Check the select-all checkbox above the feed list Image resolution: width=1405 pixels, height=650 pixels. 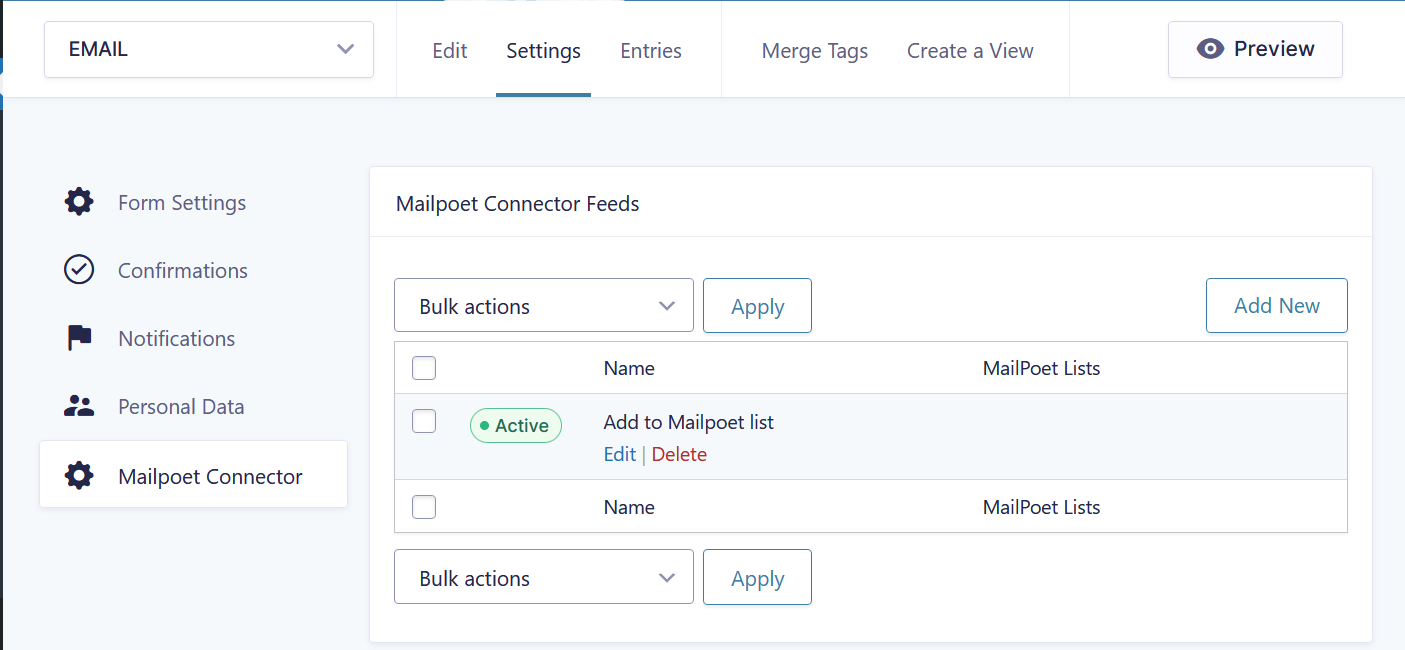point(423,367)
